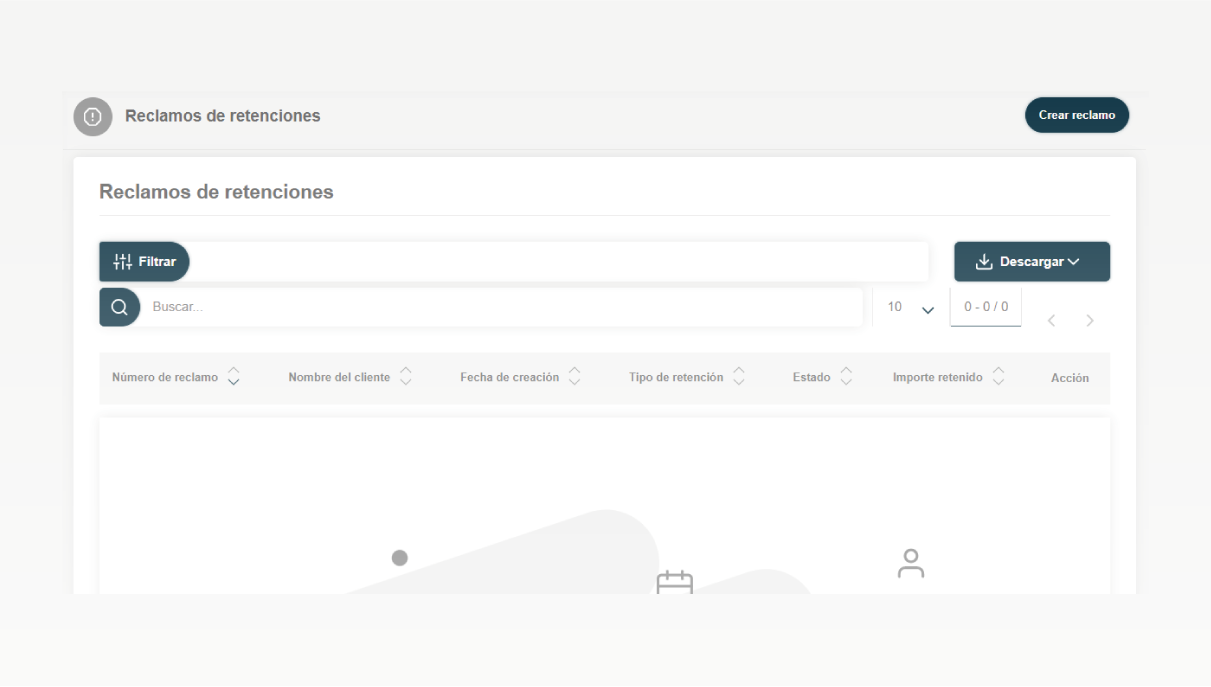Sort by Fecha de creación column
The height and width of the screenshot is (687, 1211).
[575, 377]
